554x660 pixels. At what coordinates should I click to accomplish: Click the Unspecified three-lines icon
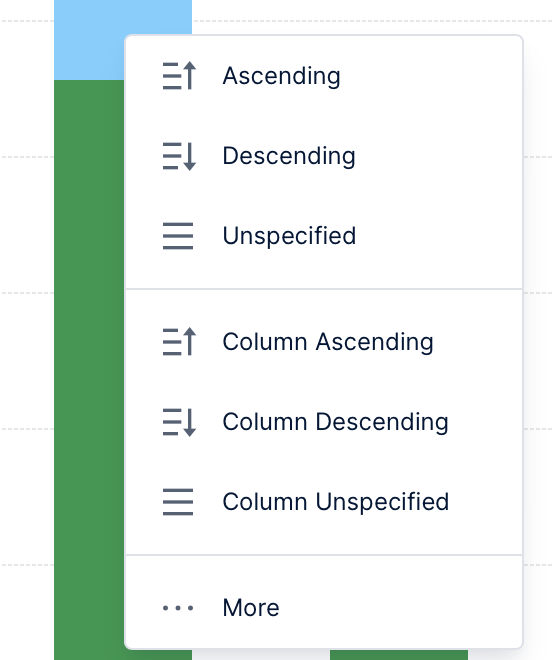(178, 236)
